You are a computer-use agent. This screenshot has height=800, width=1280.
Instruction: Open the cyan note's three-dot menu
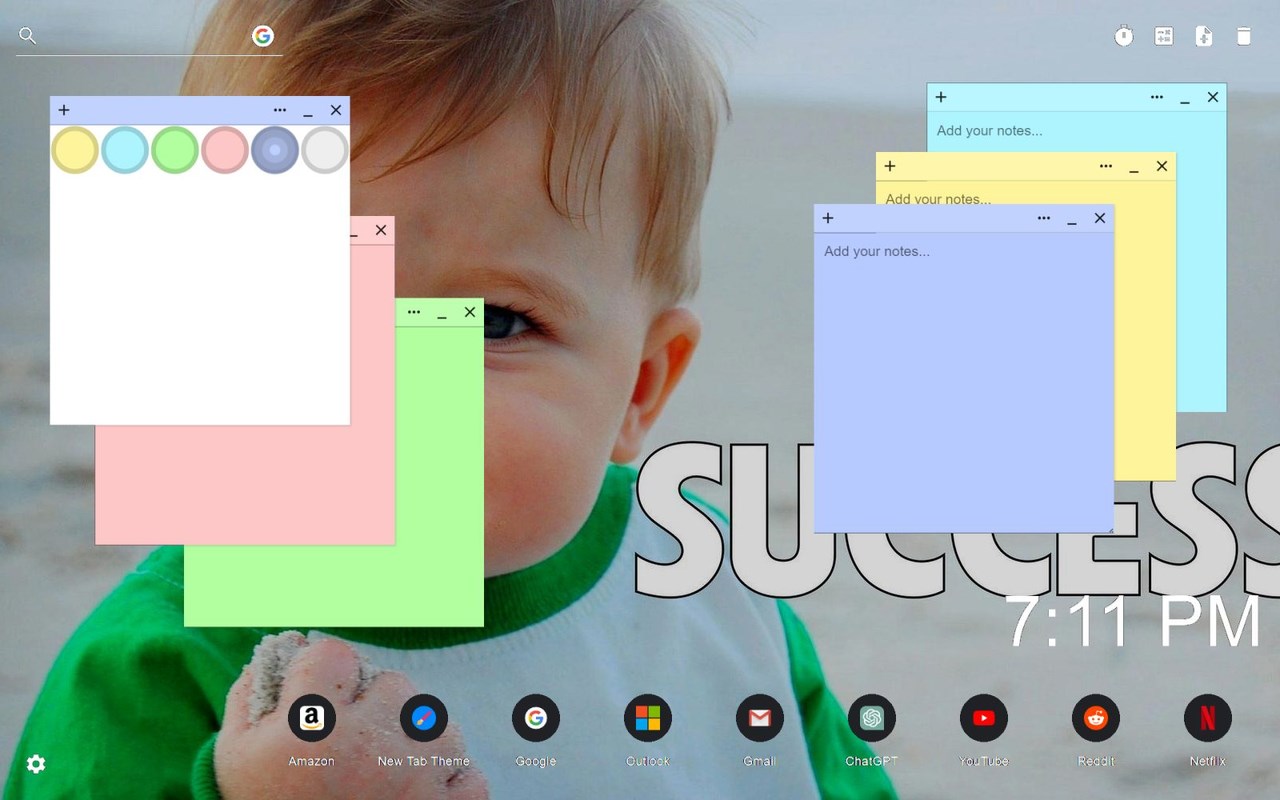pyautogui.click(x=1157, y=97)
